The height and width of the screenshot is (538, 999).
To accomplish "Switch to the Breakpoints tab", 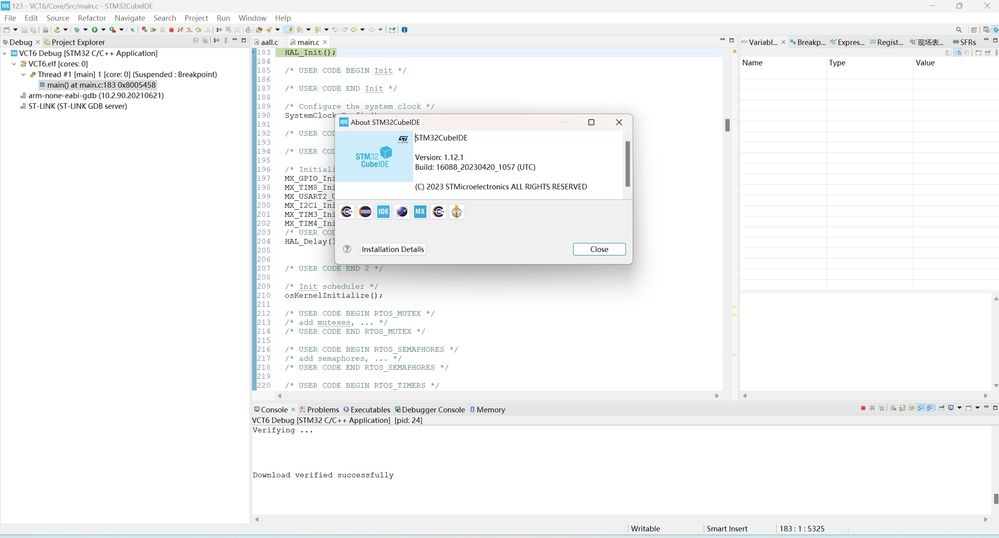I will click(807, 42).
